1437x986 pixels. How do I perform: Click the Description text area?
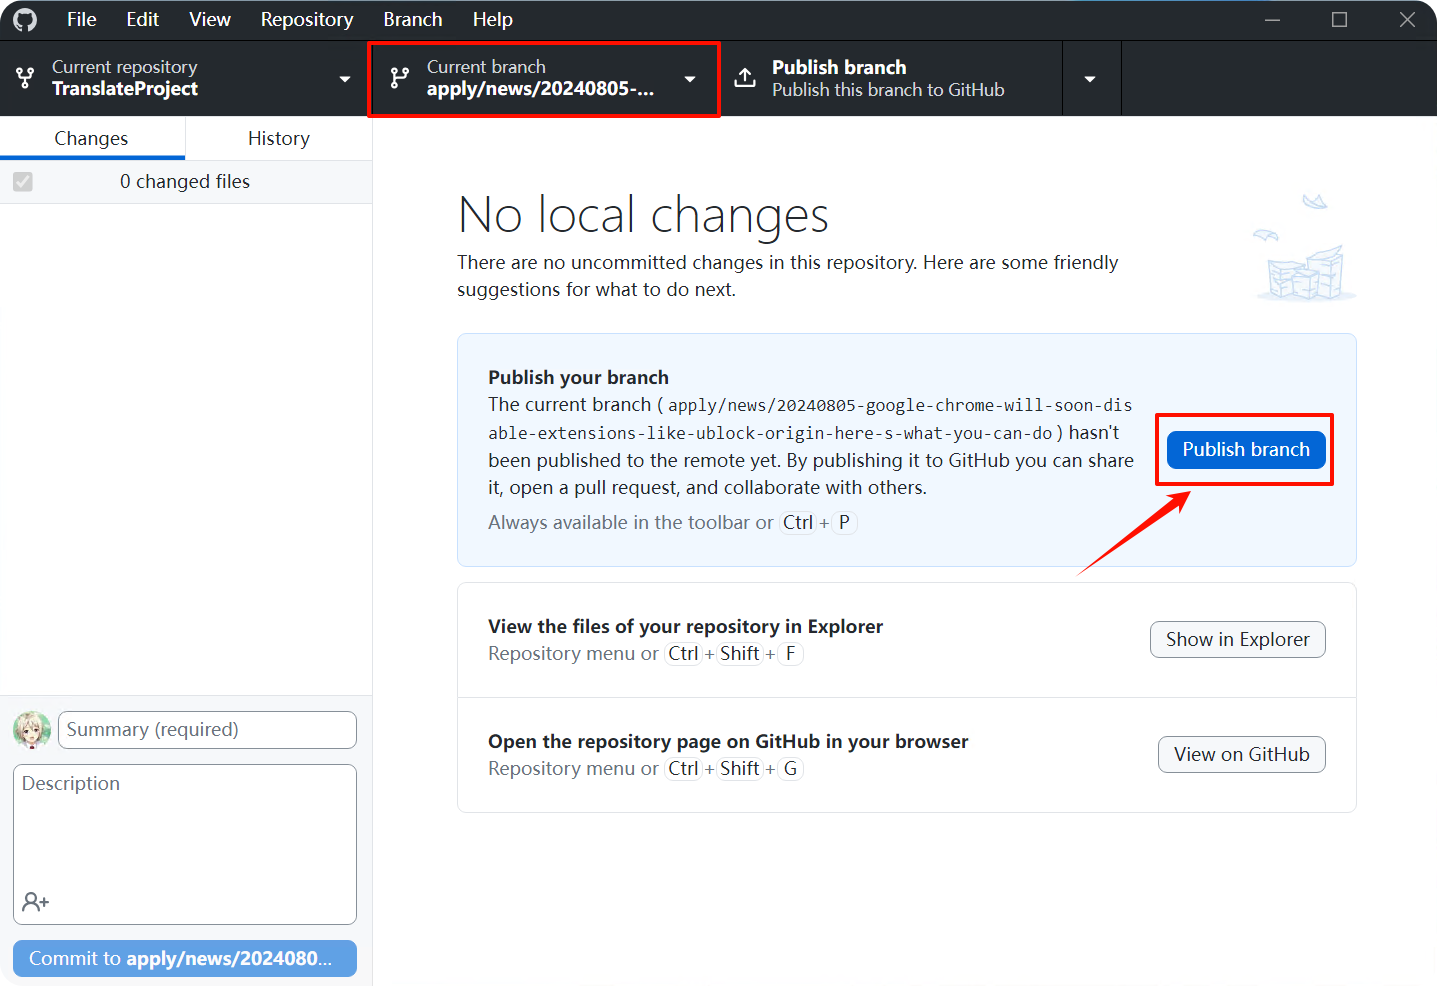tap(185, 844)
